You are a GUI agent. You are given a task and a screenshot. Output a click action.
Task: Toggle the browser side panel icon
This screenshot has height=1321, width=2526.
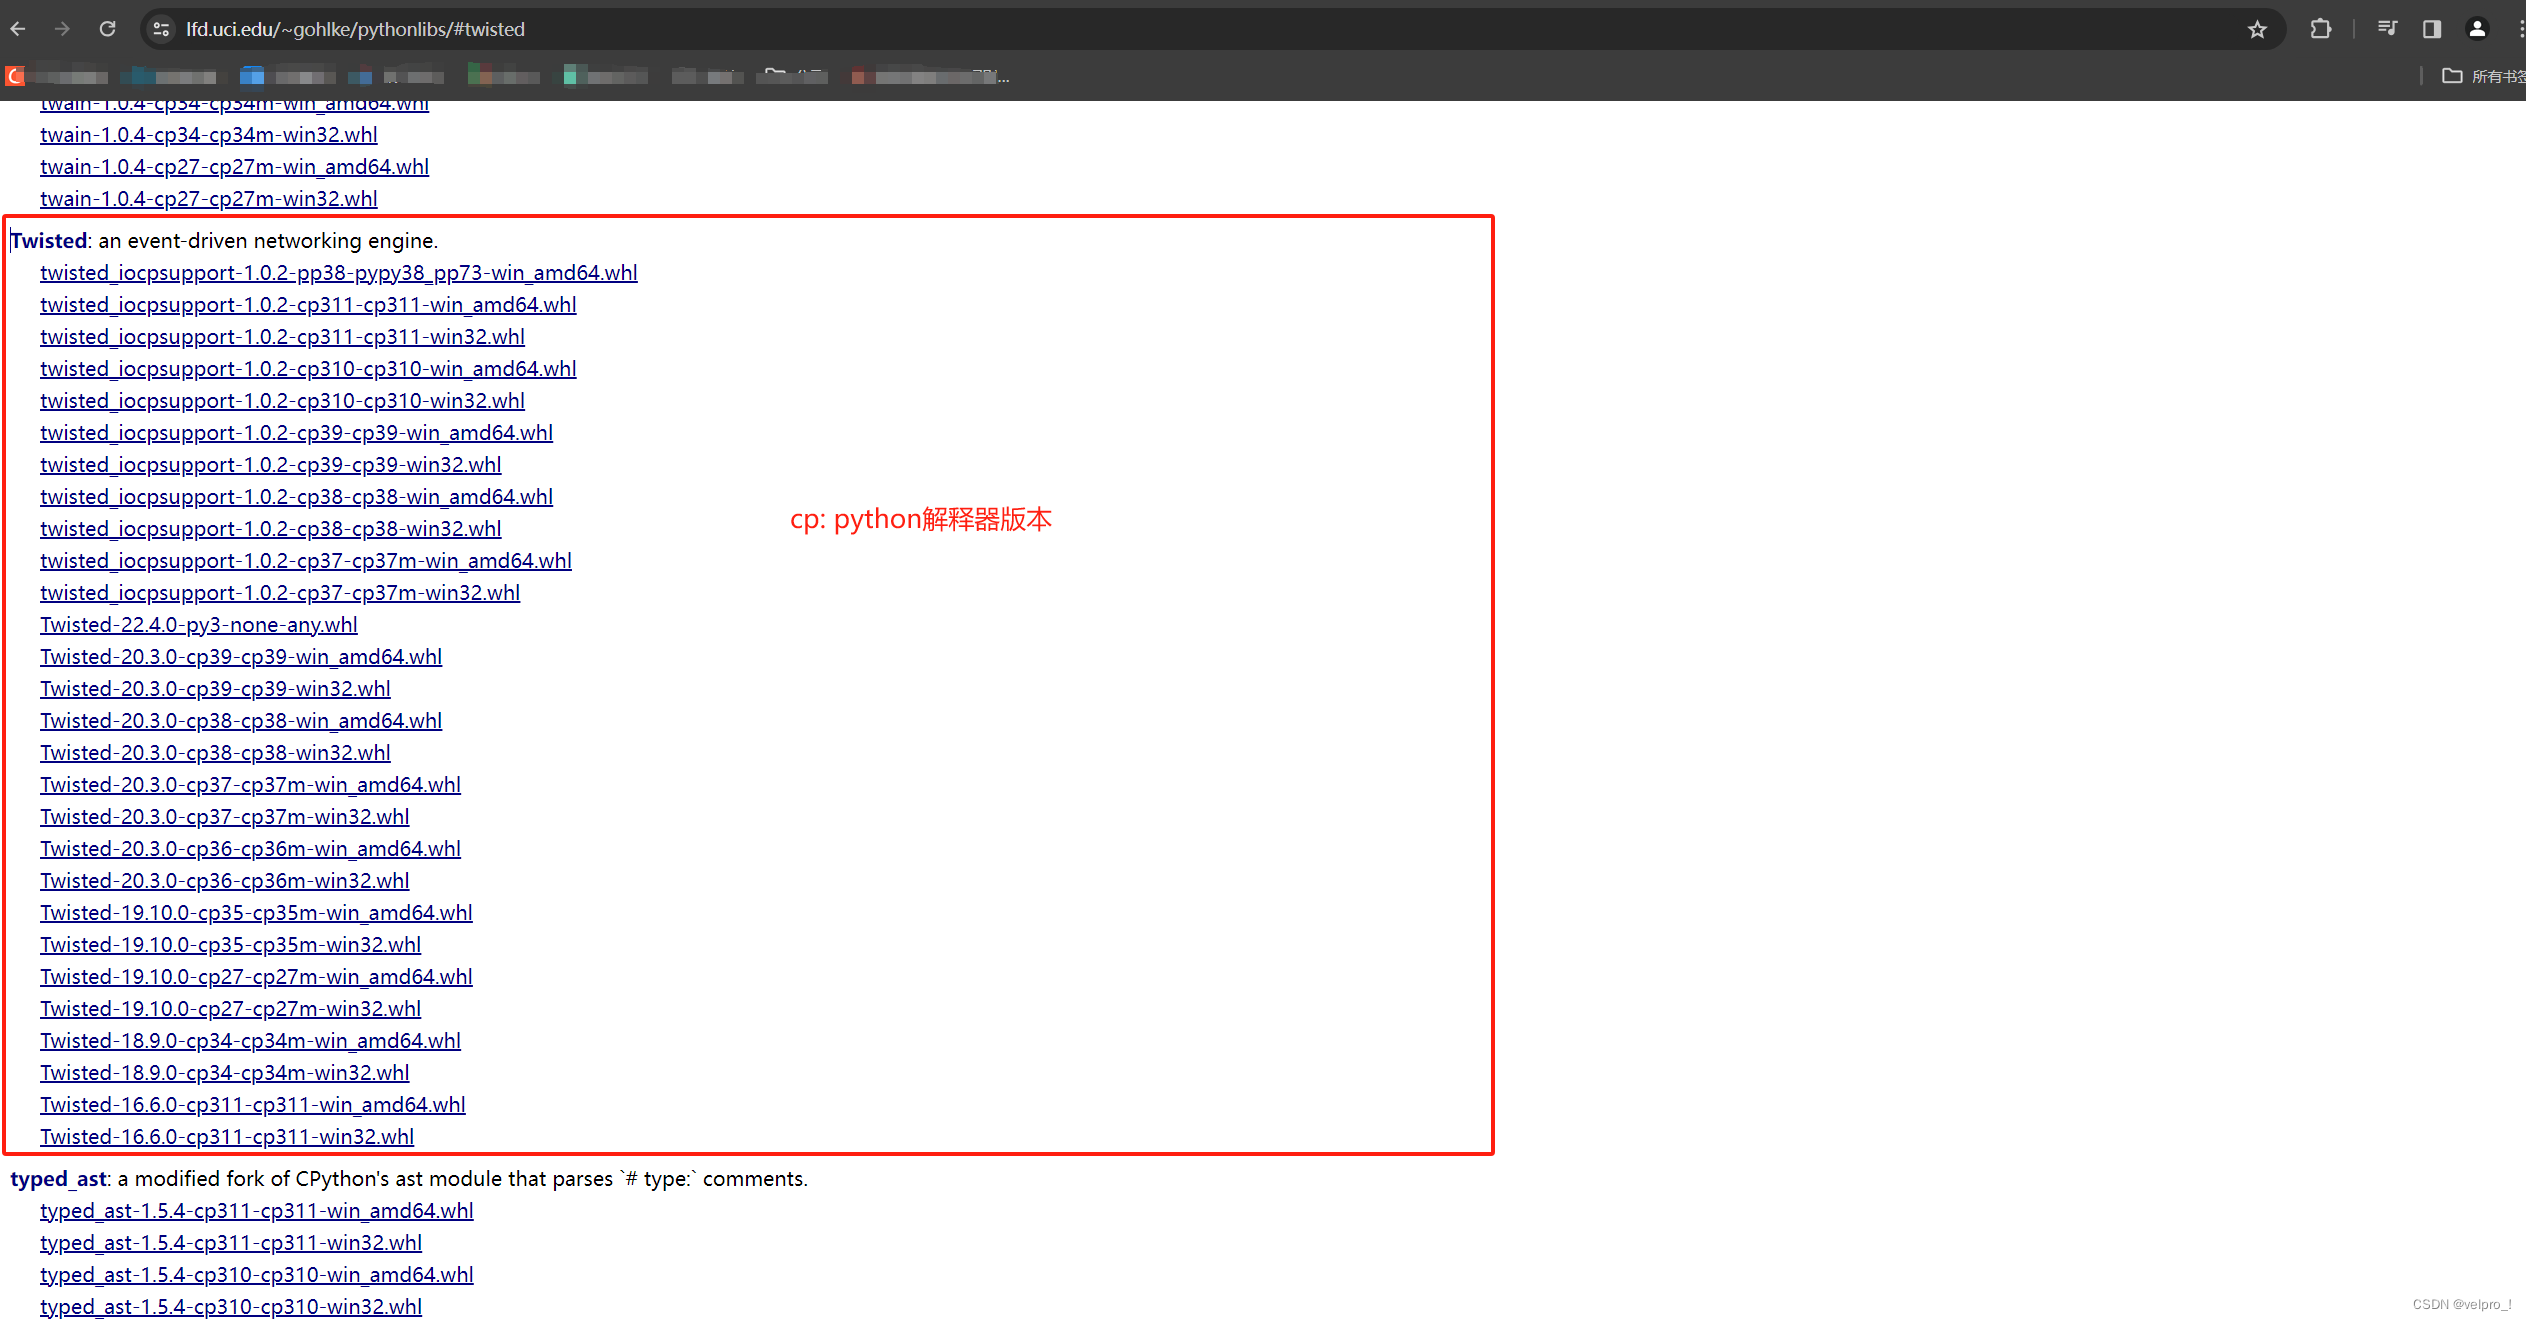pos(2432,29)
